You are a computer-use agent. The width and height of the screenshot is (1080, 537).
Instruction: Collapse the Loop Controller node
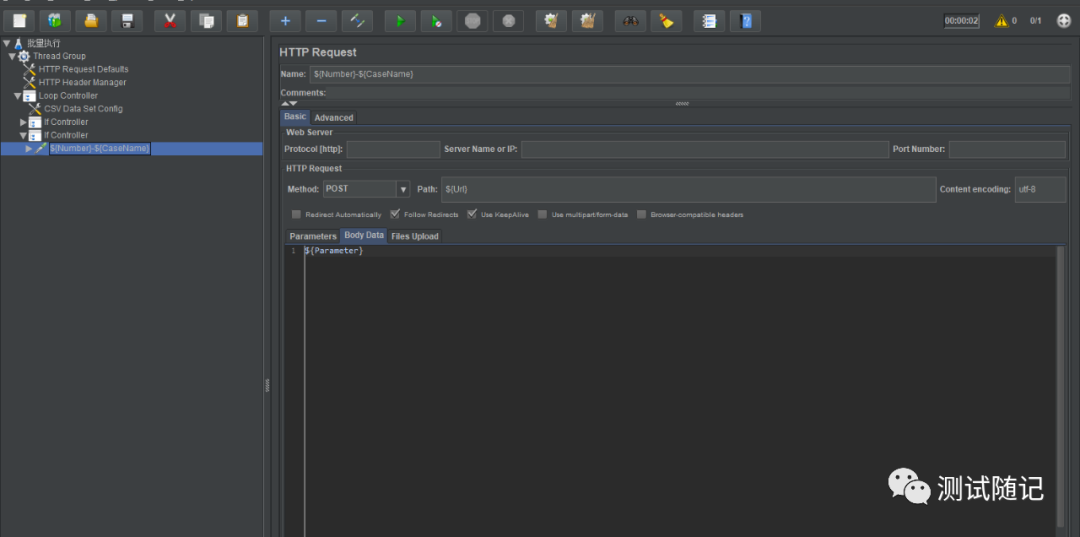pyautogui.click(x=17, y=96)
